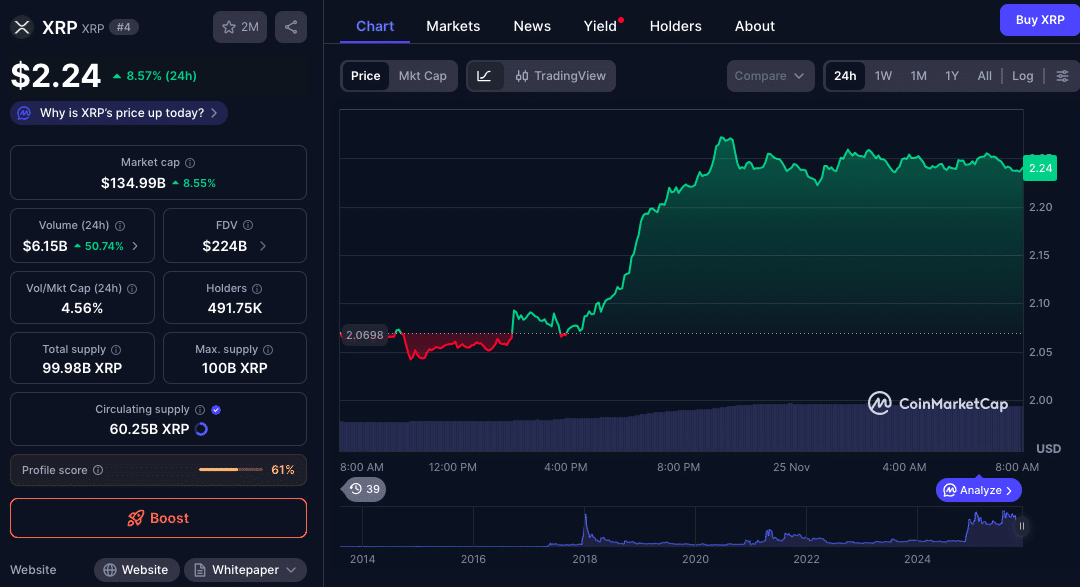
Task: Open the Holders tab
Action: 675,26
